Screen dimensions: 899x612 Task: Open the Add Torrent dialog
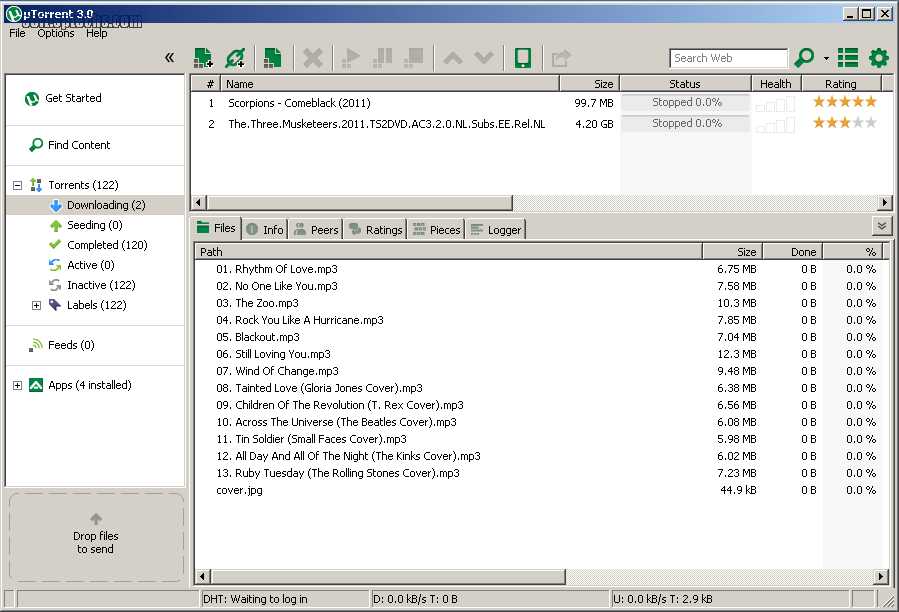coord(201,58)
